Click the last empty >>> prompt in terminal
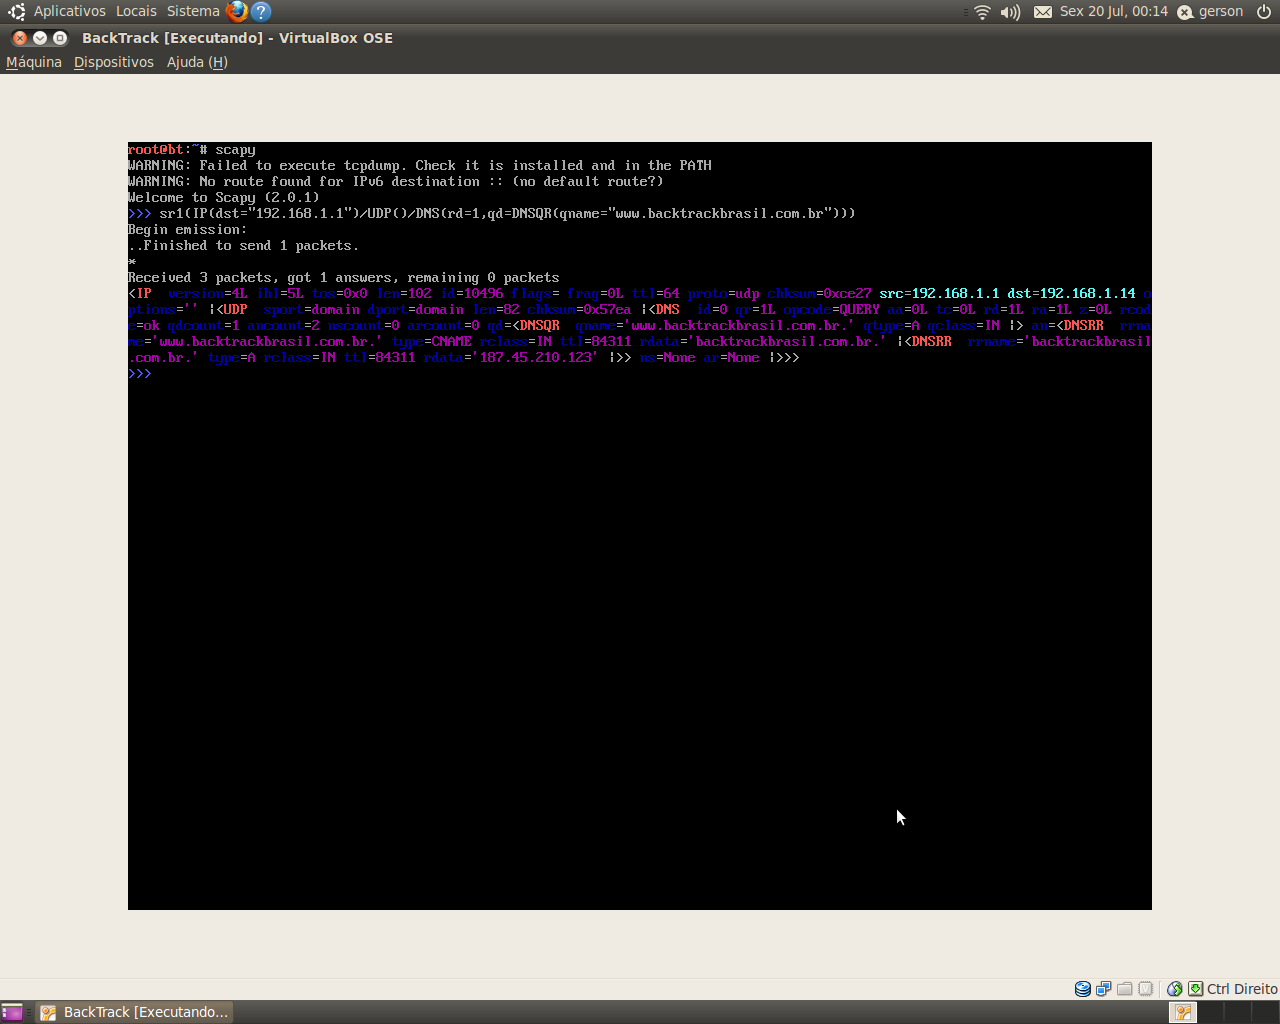 tap(140, 374)
